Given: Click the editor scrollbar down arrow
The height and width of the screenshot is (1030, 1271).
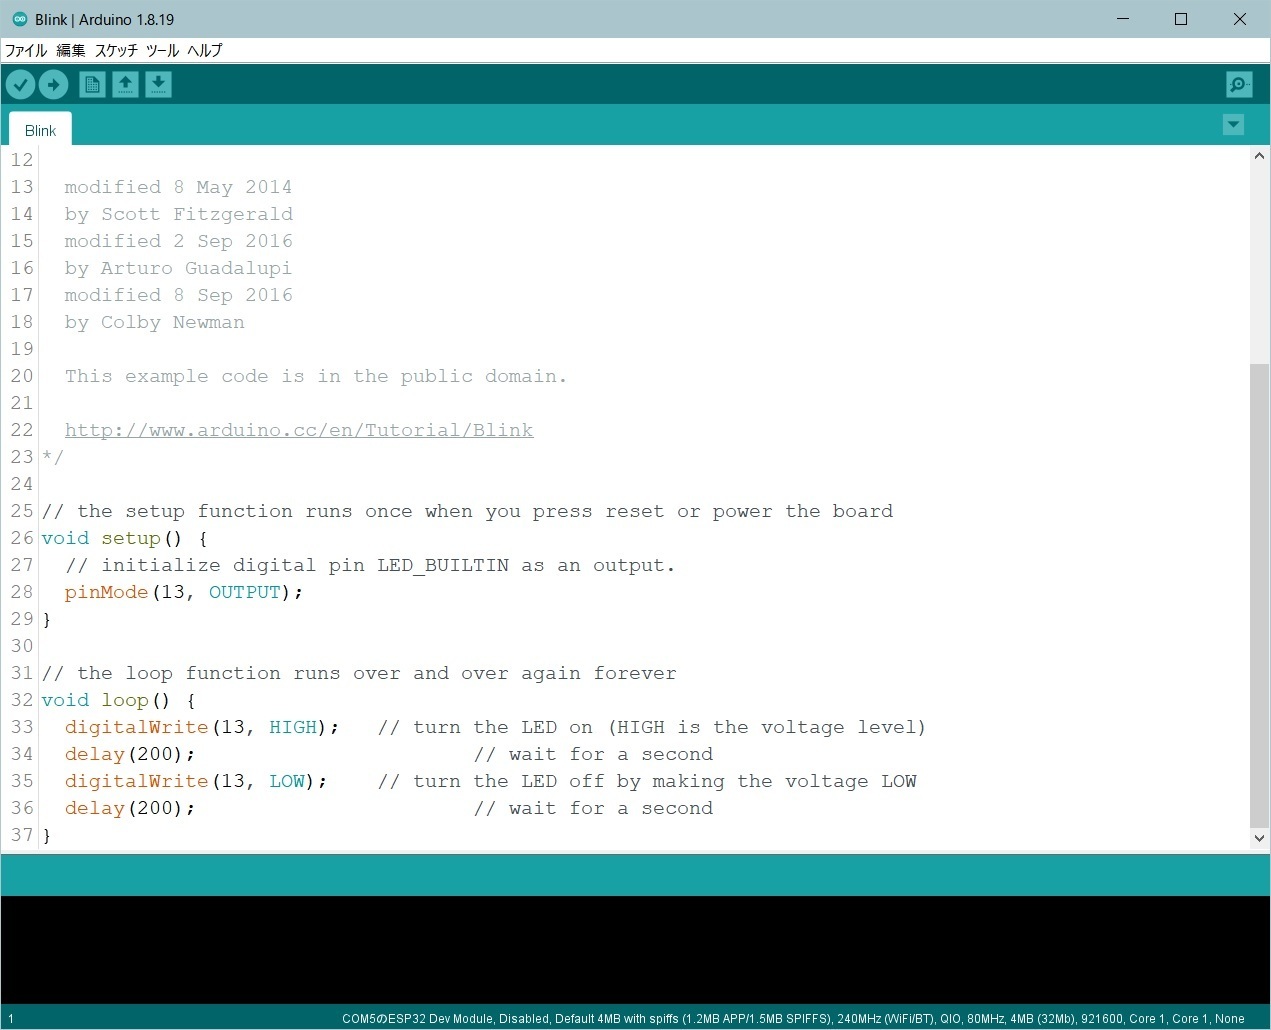Looking at the screenshot, I should tap(1259, 839).
